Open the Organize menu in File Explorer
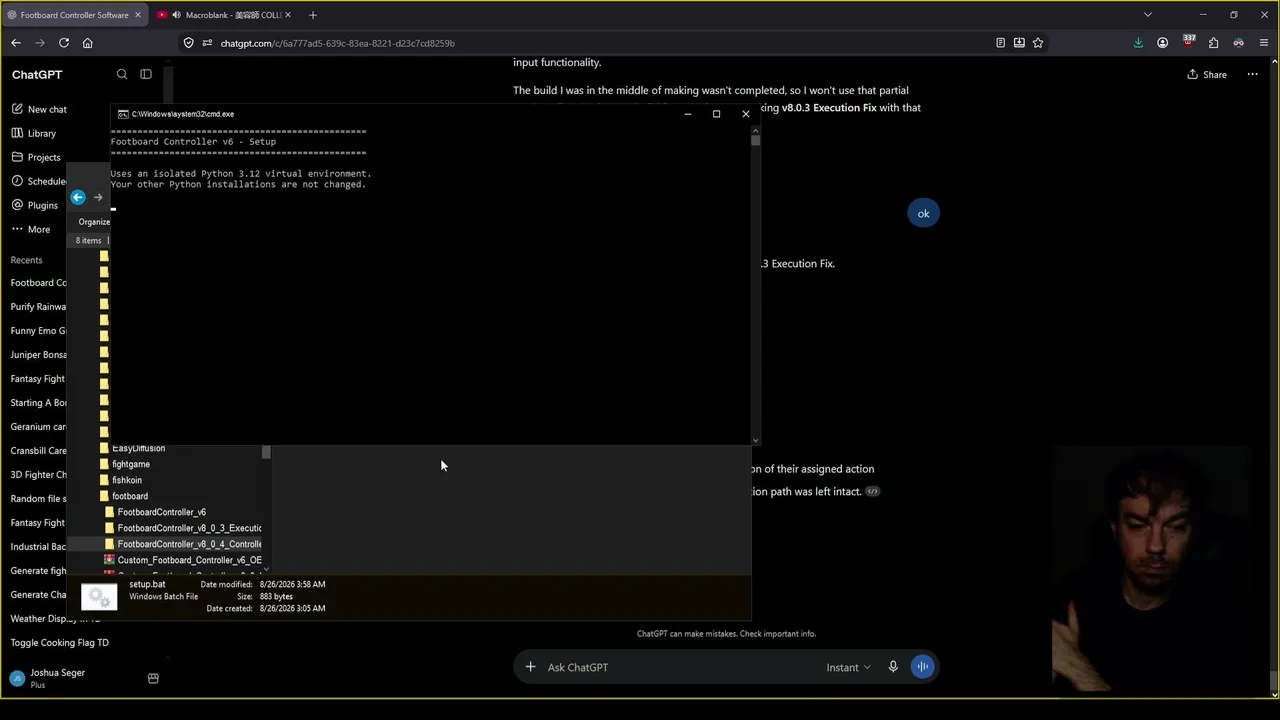The image size is (1280, 720). [x=94, y=222]
